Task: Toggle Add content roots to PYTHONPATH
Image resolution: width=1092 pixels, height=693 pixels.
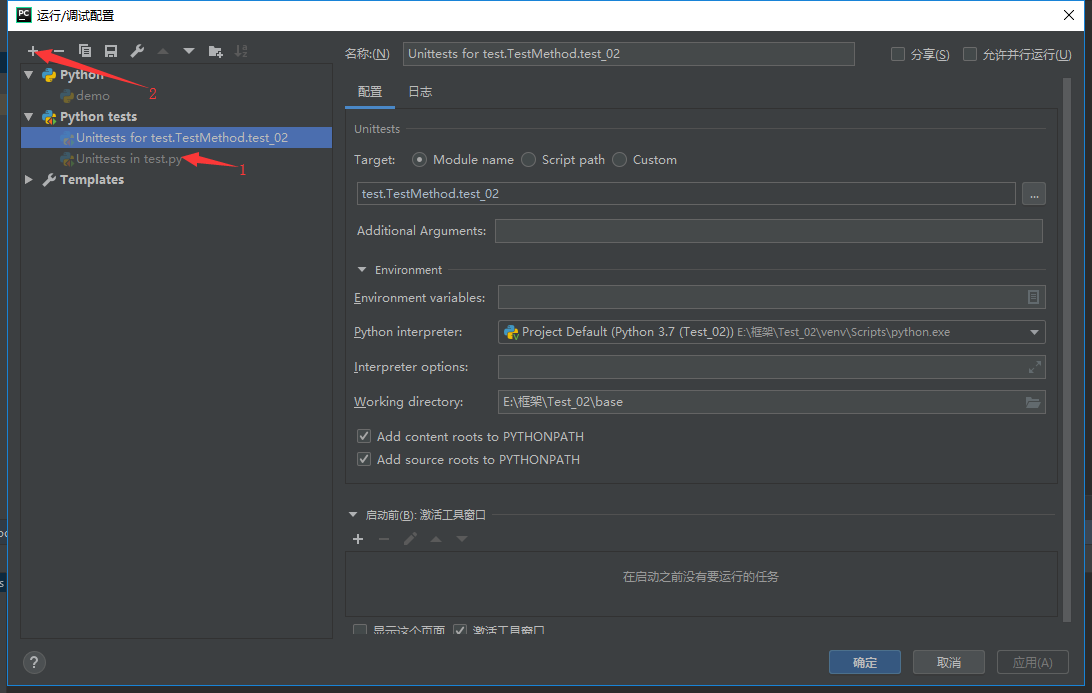Action: tap(364, 436)
